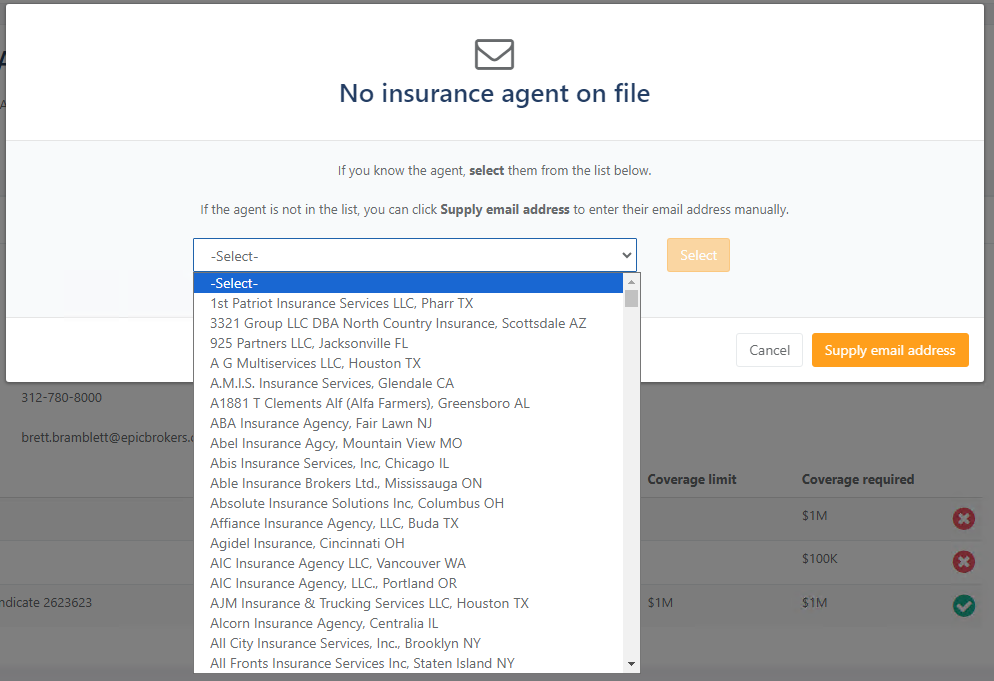The image size is (994, 681).
Task: Click the green checkmark icon in the $1M row
Action: [964, 605]
